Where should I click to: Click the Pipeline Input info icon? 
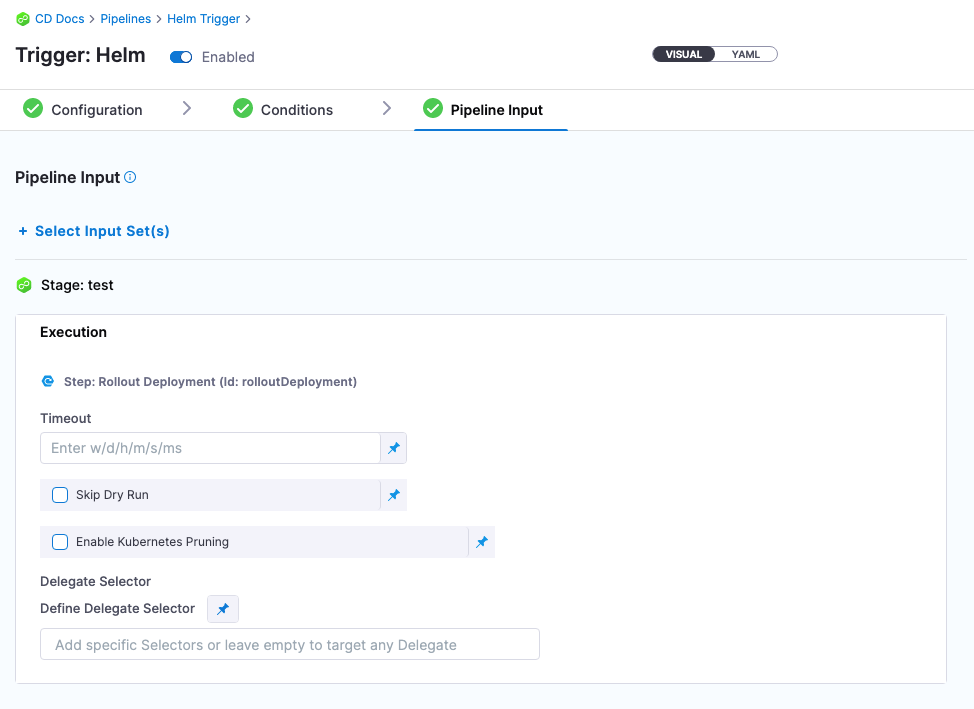[130, 177]
